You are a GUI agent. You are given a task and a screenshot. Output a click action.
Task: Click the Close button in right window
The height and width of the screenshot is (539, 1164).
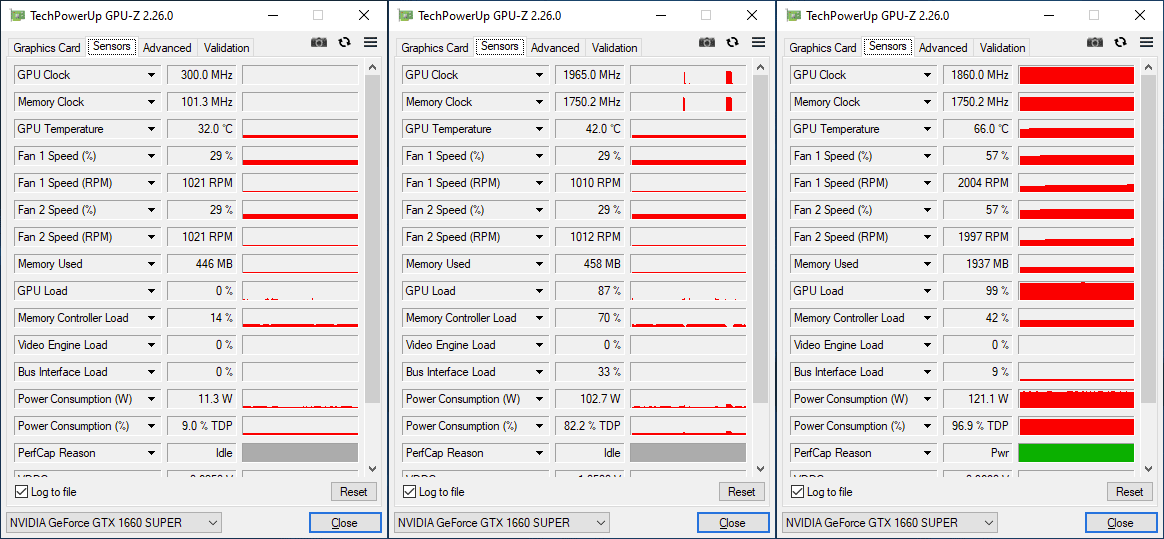[1120, 523]
